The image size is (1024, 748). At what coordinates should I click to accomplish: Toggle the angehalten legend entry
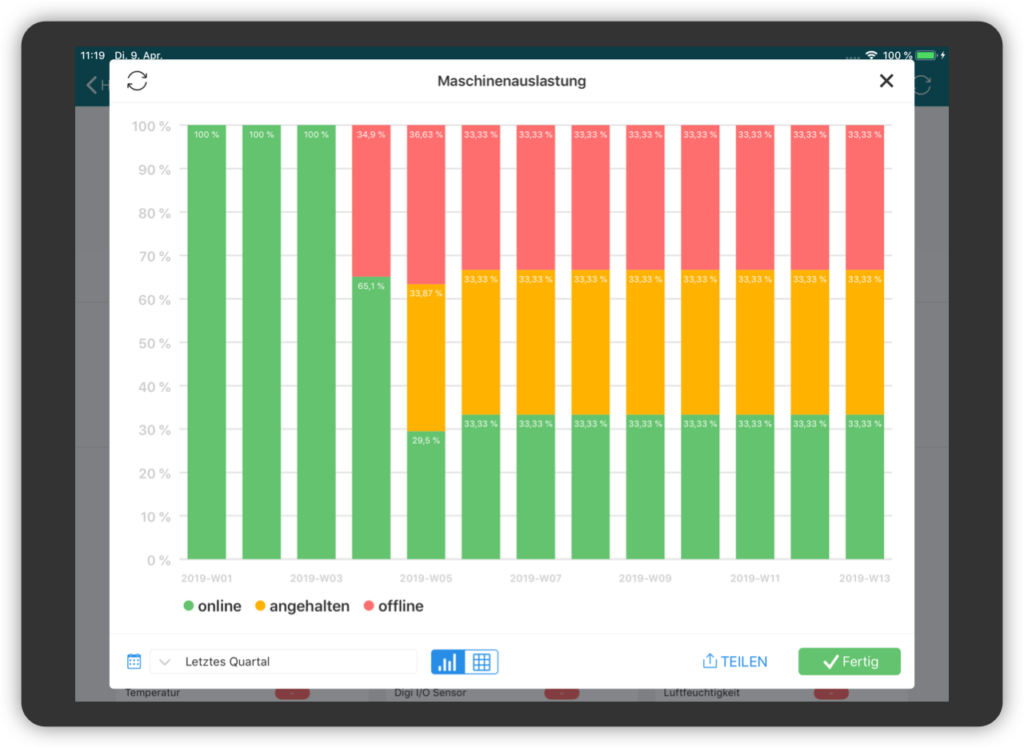(x=301, y=606)
